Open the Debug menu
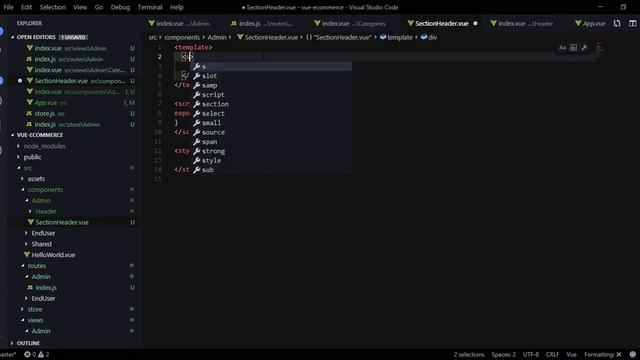Viewport: 640px width, 360px height. 120,7
